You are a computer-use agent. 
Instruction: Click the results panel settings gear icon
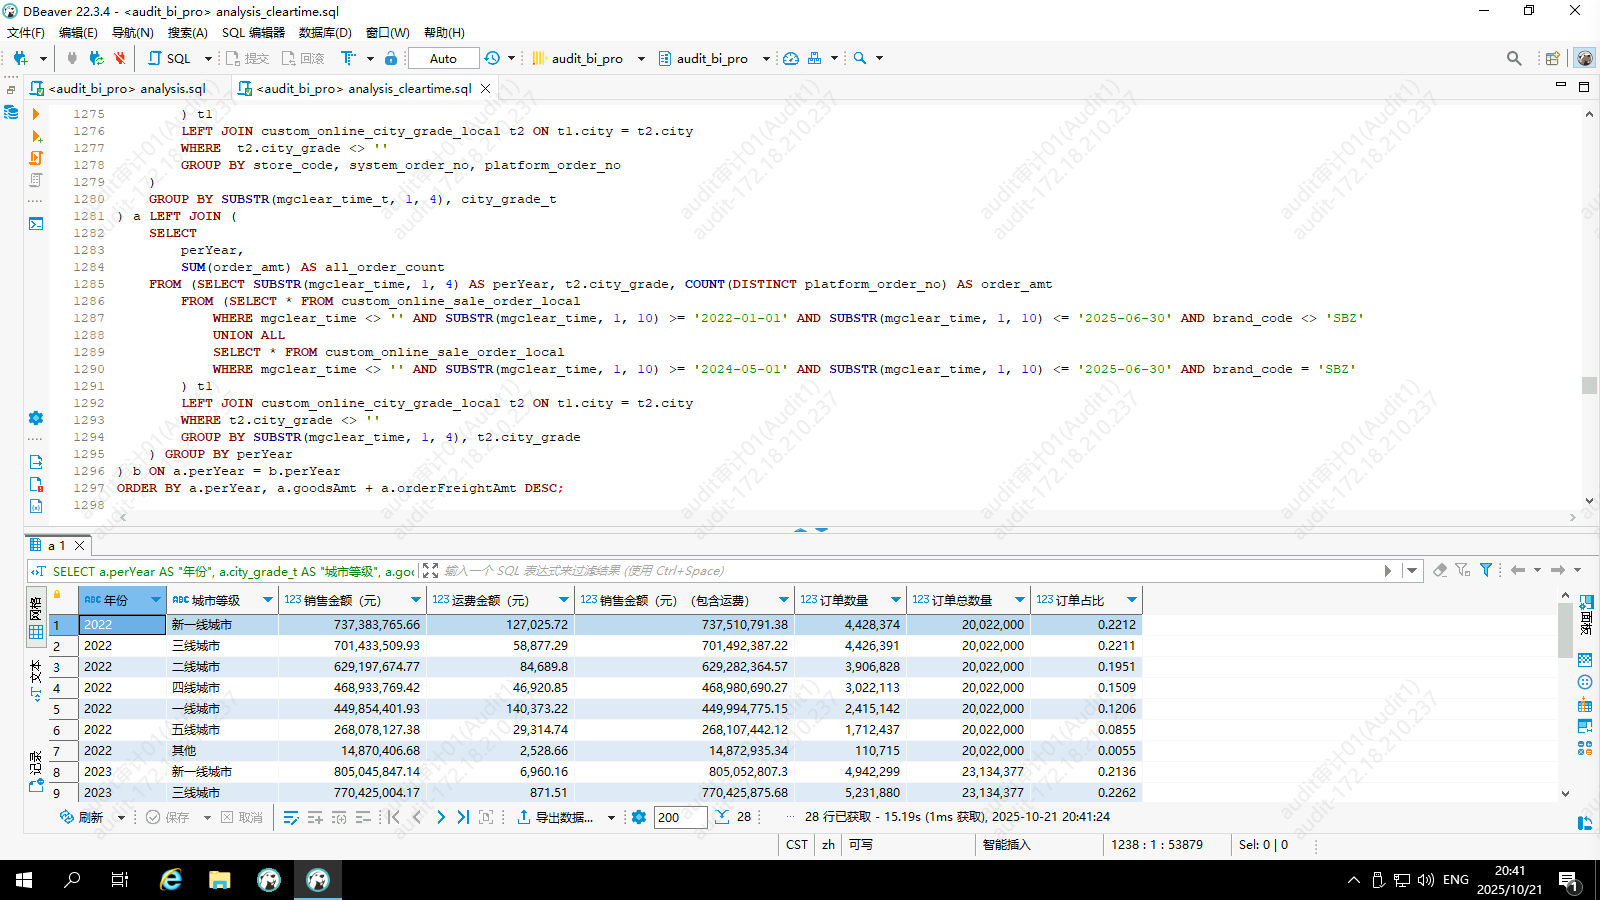639,817
